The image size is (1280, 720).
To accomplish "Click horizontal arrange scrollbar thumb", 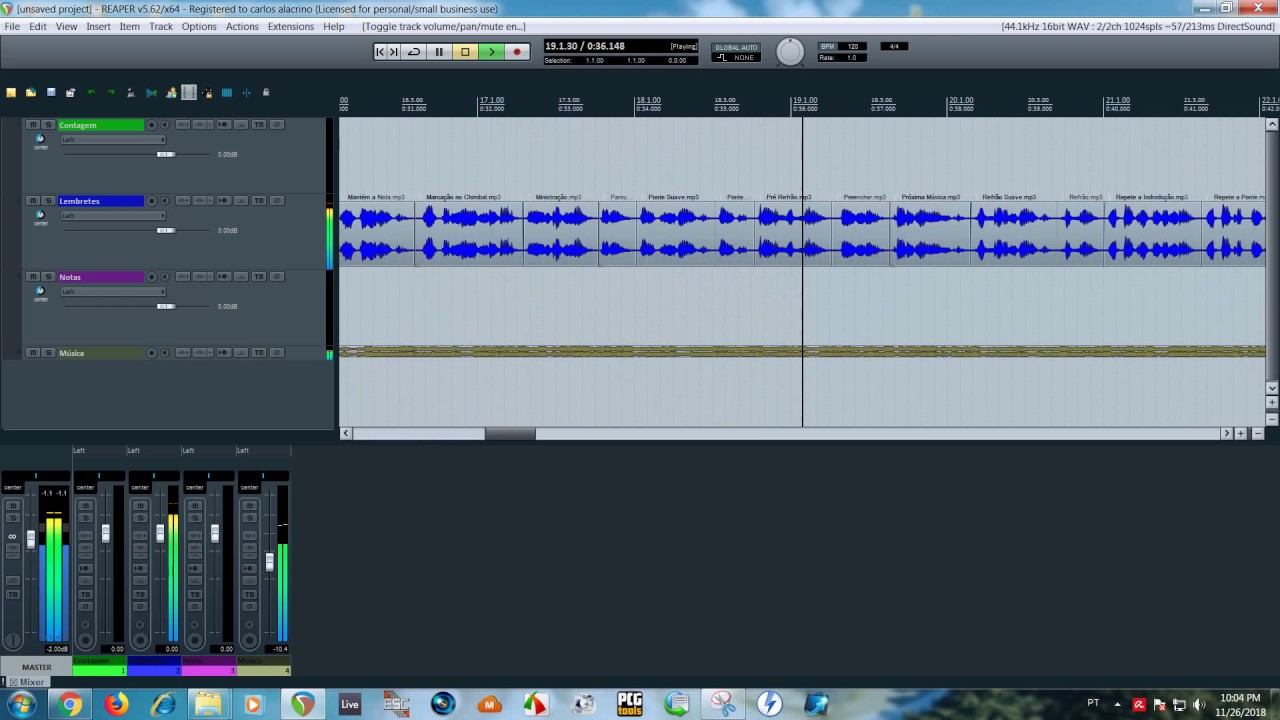I will [x=510, y=433].
